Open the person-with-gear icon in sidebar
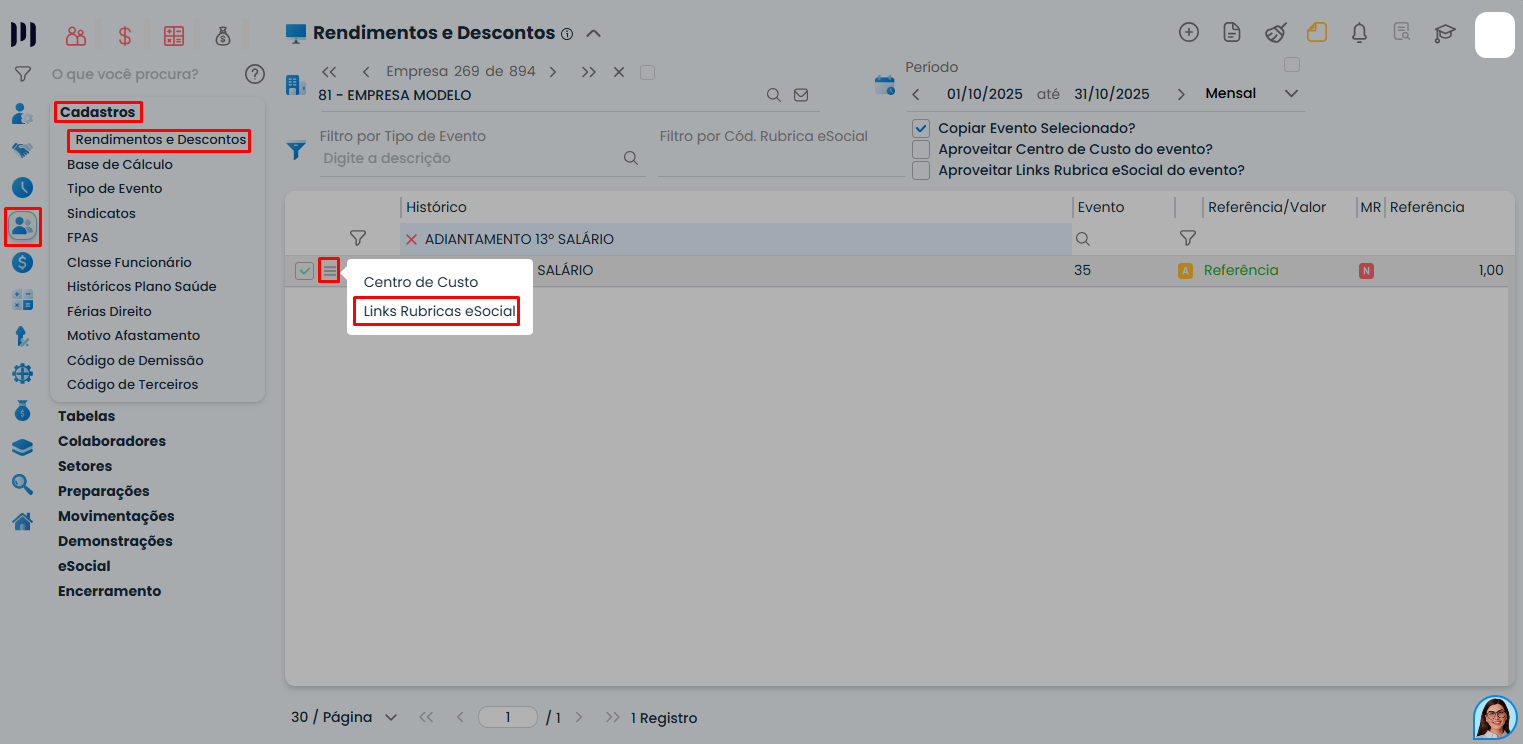The width and height of the screenshot is (1523, 744). coord(22,113)
